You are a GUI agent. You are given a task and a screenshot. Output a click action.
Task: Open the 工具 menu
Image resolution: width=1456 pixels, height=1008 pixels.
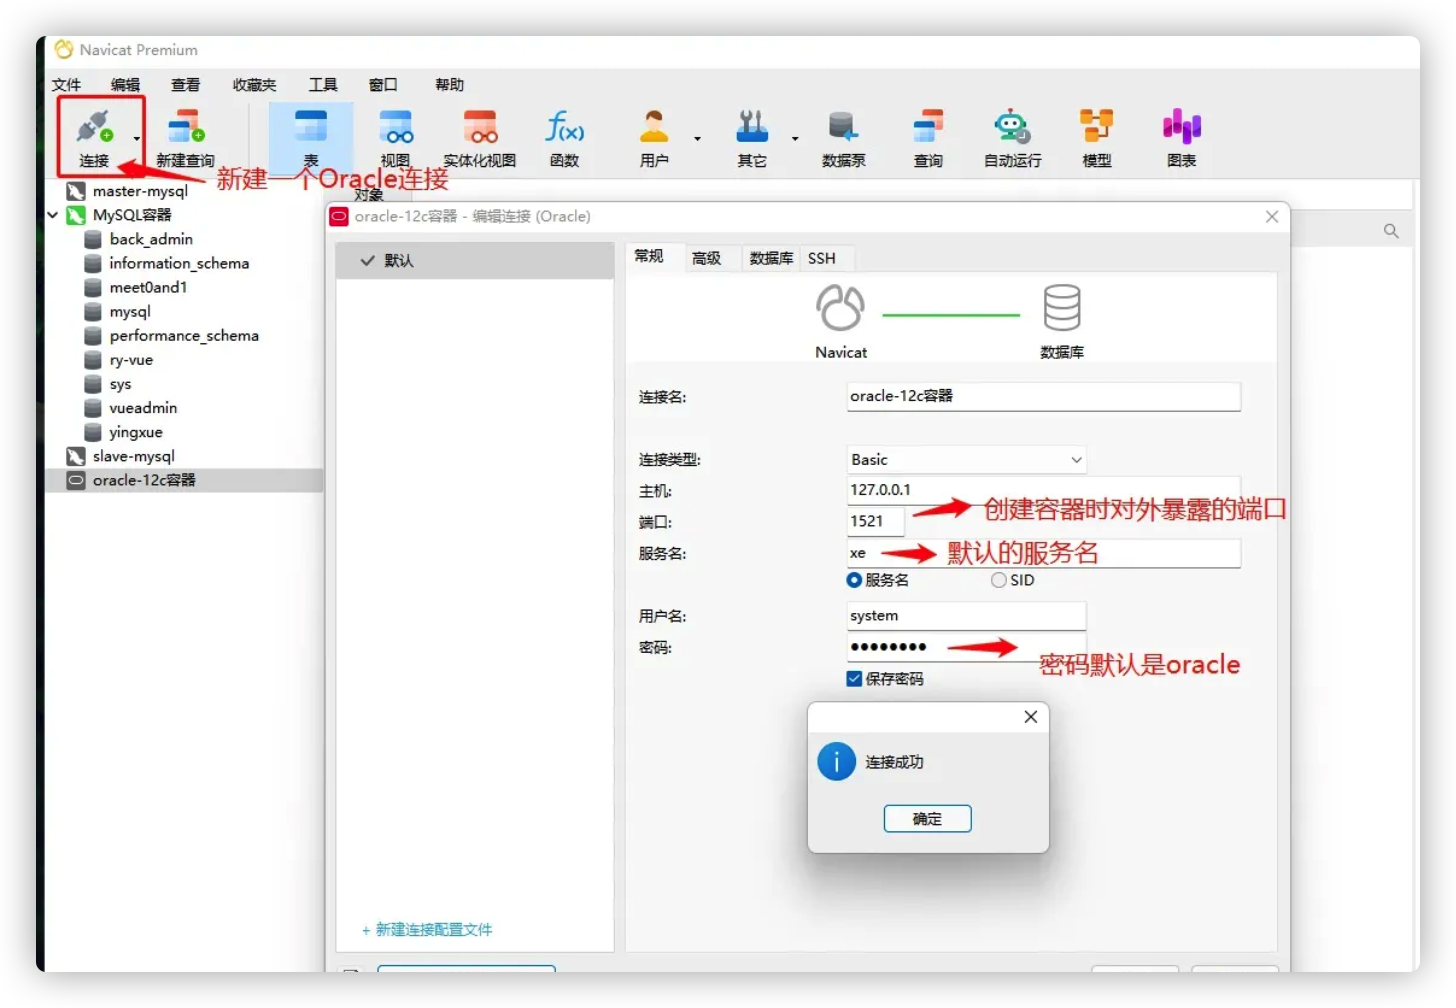323,85
